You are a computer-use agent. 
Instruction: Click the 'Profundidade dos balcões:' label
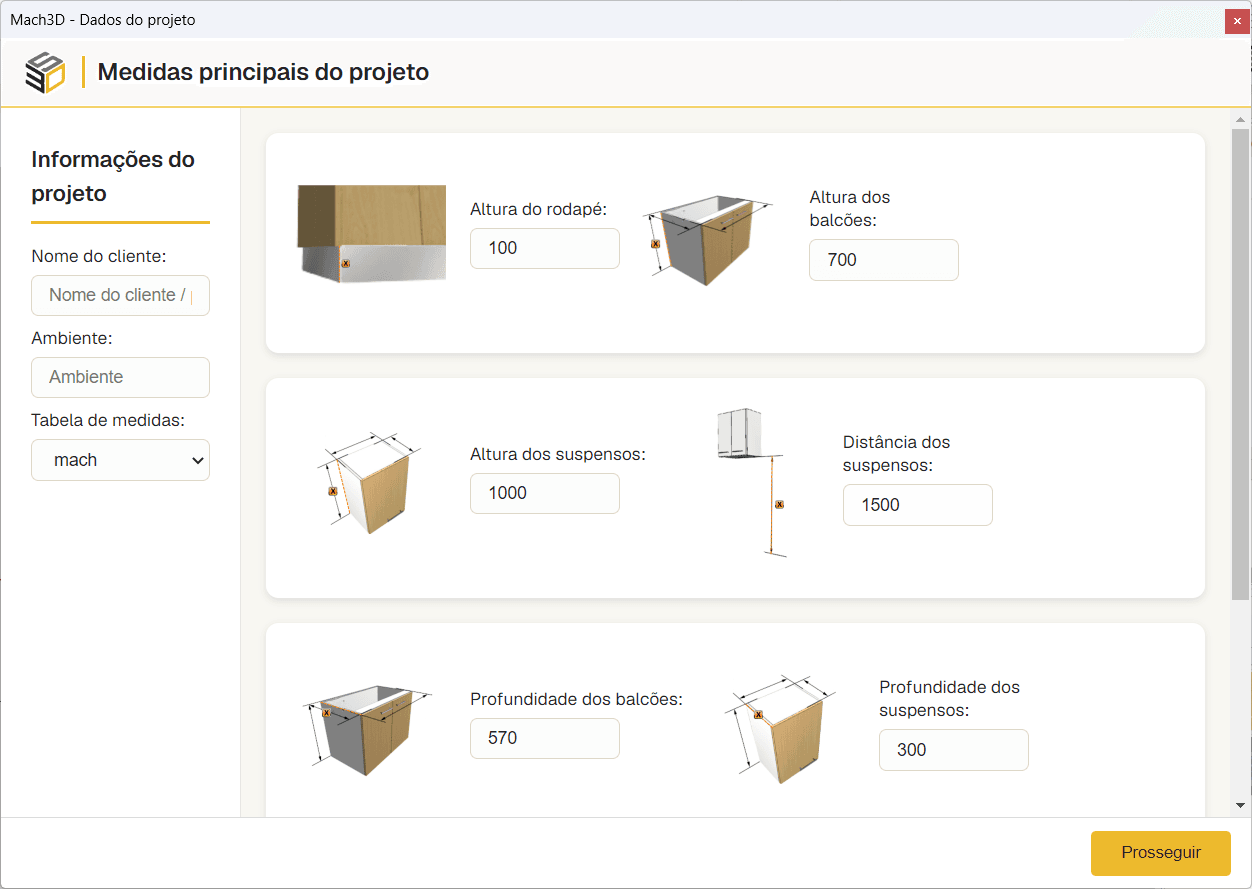point(577,699)
